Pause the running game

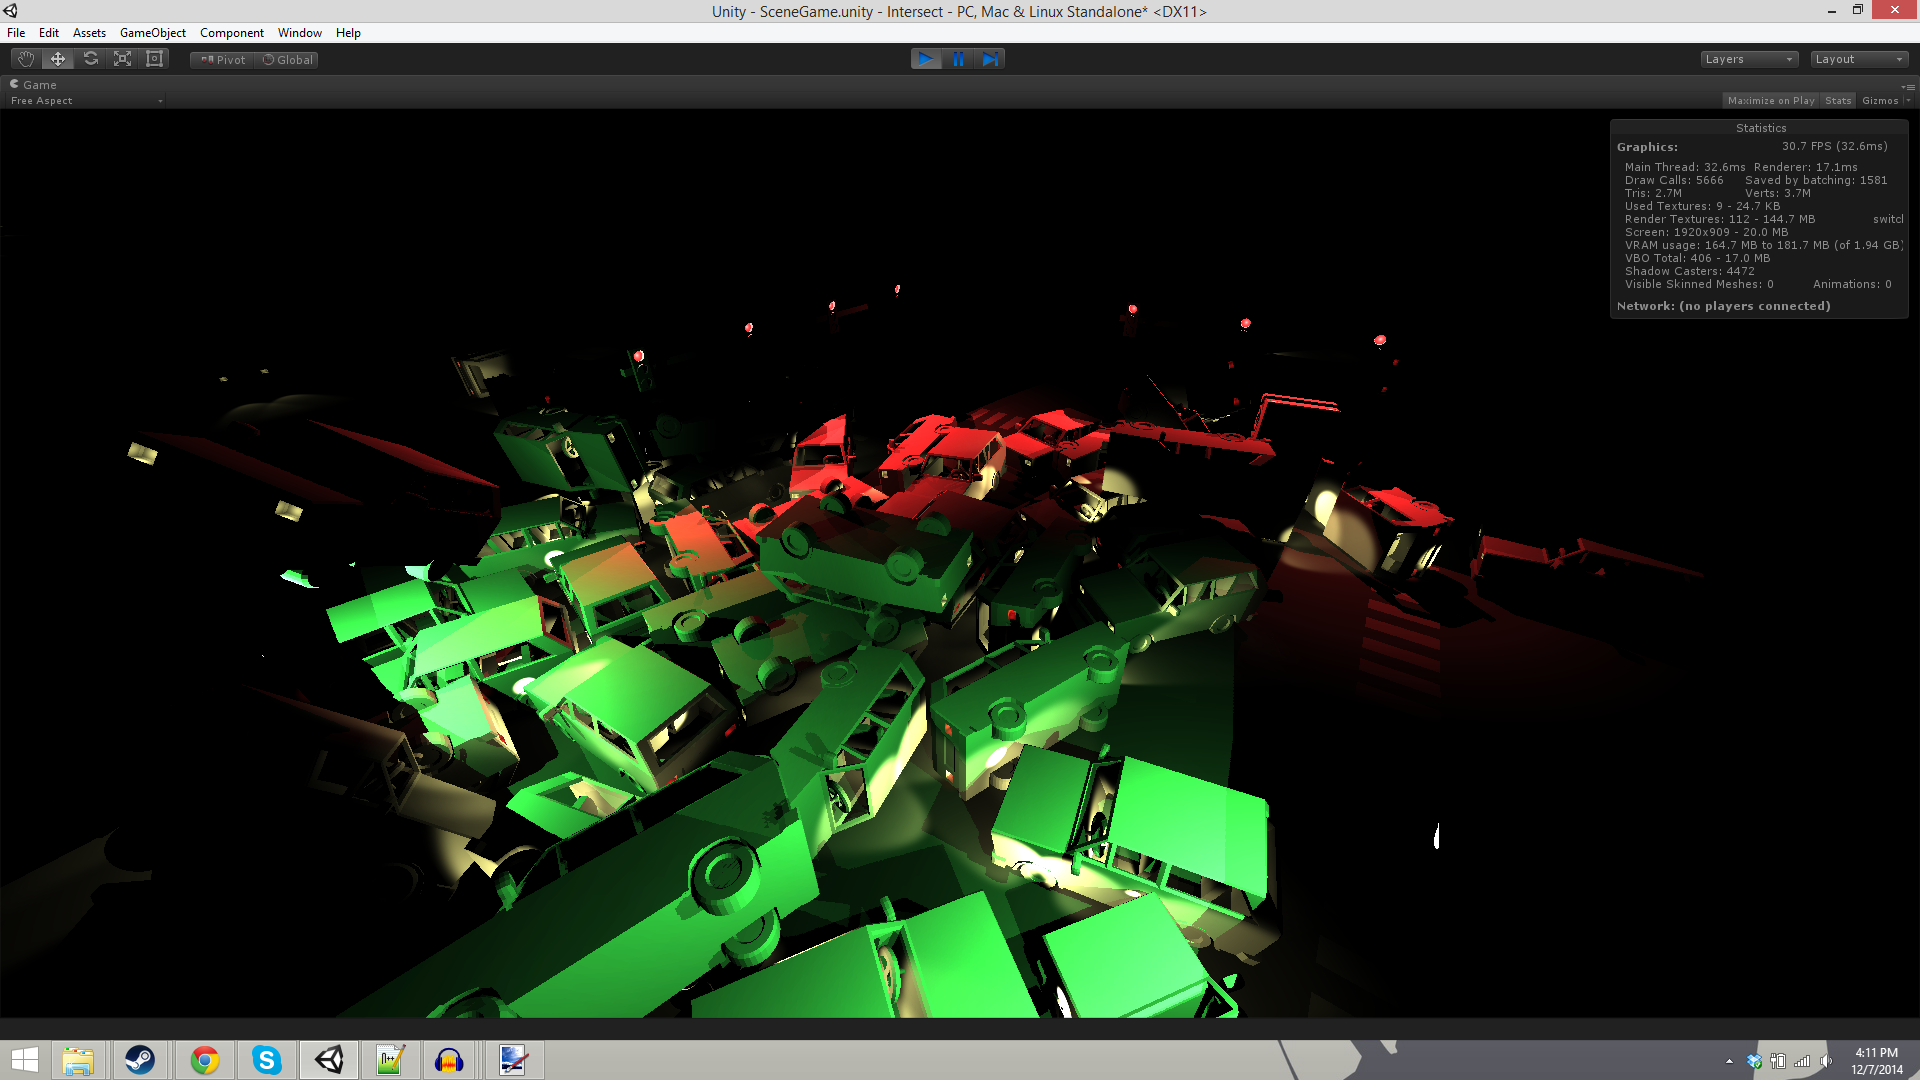[x=958, y=59]
